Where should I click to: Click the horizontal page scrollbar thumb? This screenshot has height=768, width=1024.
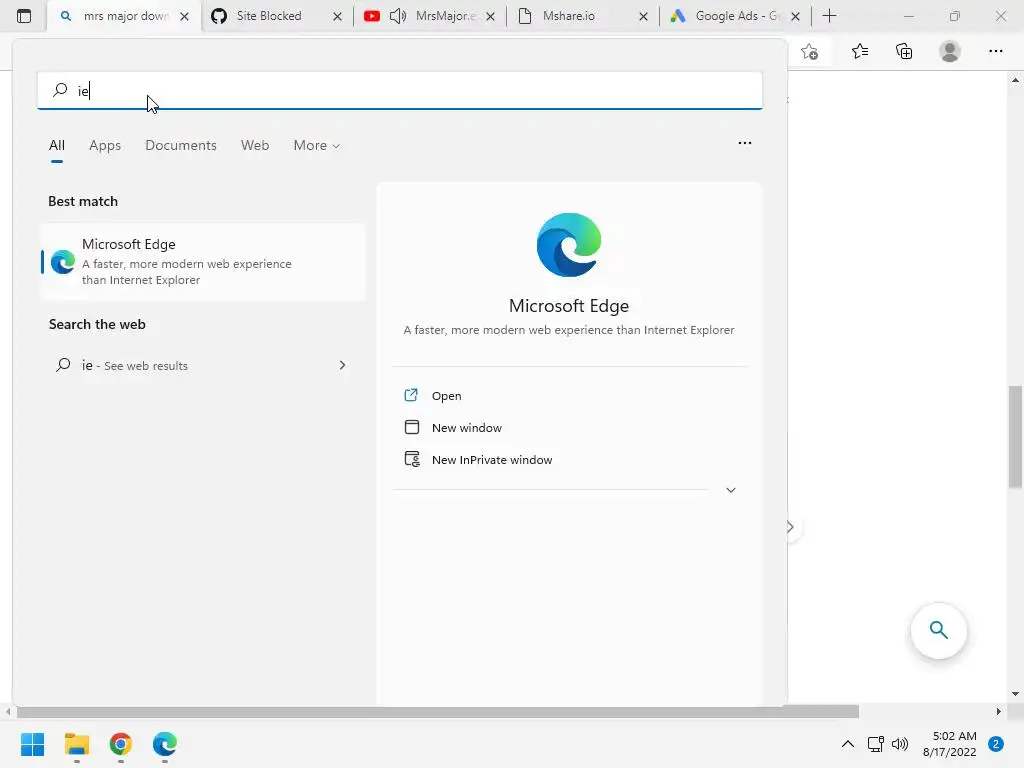click(x=438, y=711)
